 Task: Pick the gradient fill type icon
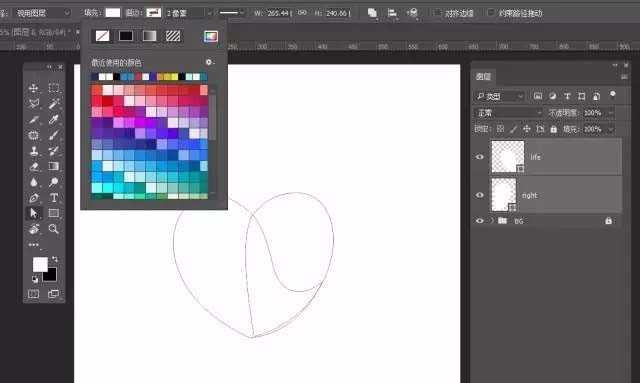pyautogui.click(x=149, y=36)
